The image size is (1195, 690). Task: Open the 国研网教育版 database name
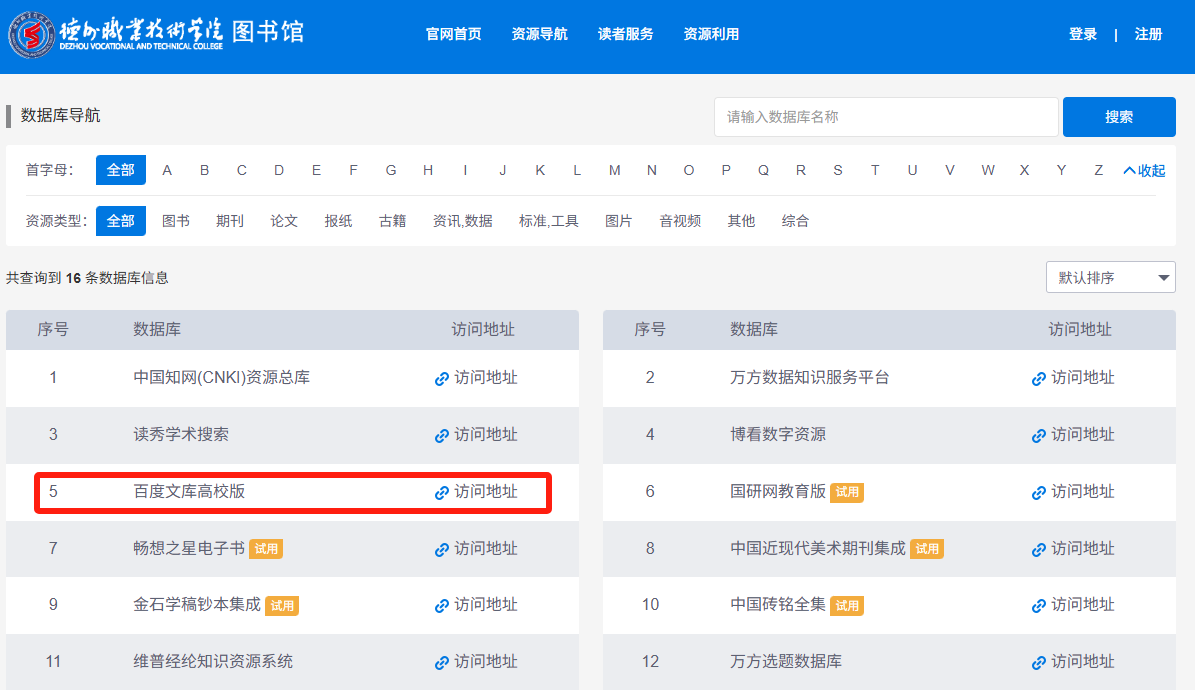(778, 492)
